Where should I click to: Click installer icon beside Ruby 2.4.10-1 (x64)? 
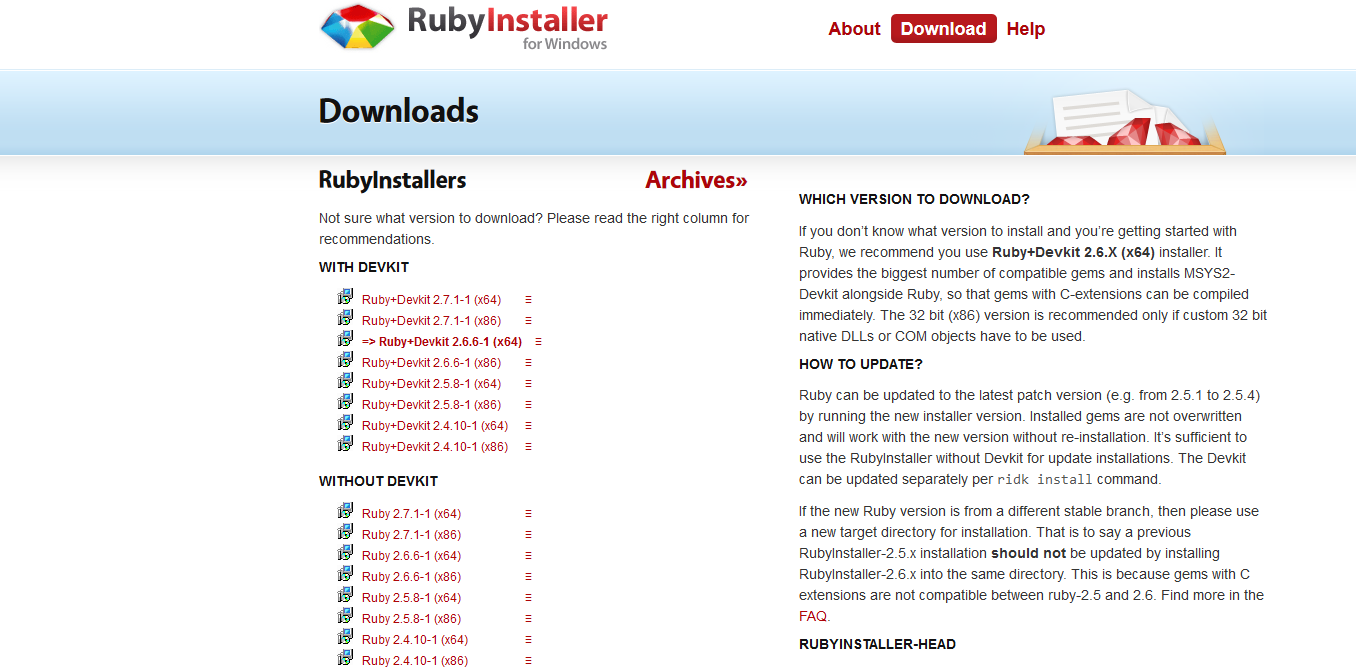tap(346, 638)
